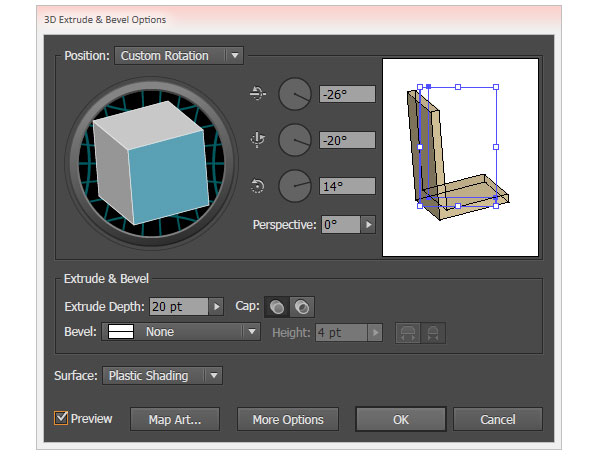Open the Position preset dropdown
Screen dimensions: 600x456
coord(178,56)
